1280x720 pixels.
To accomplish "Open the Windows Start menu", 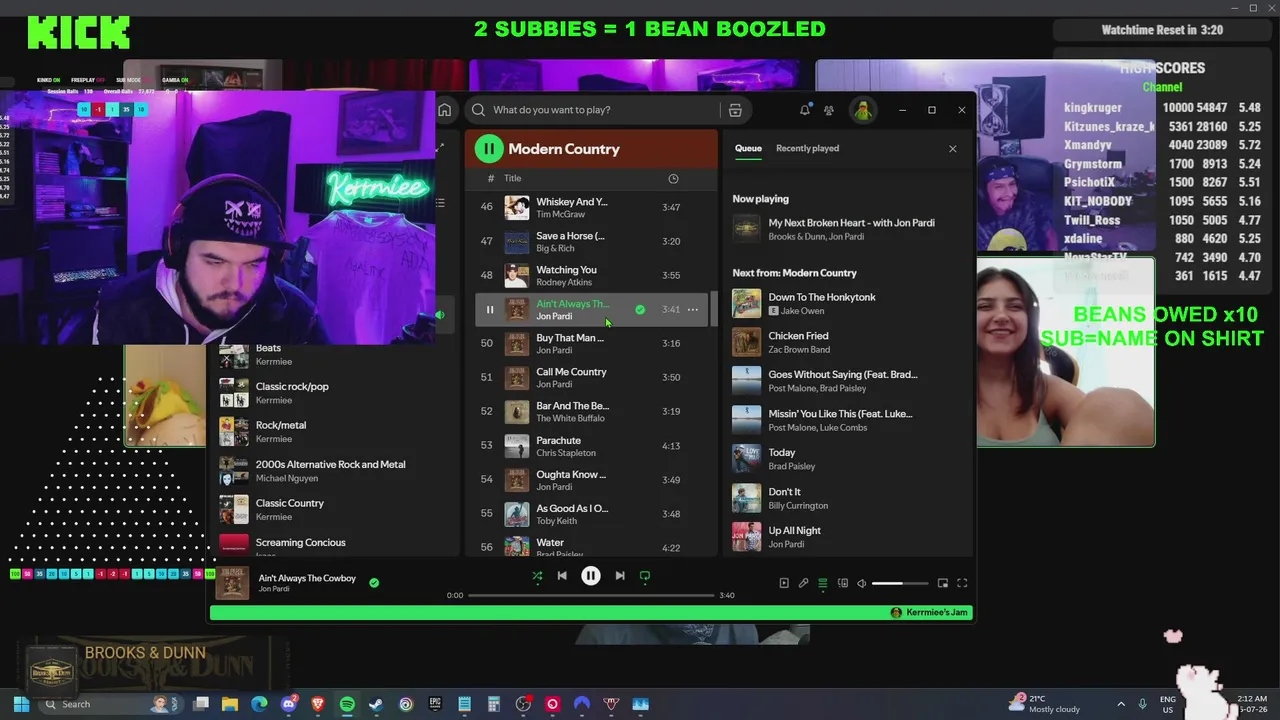I will pos(21,704).
